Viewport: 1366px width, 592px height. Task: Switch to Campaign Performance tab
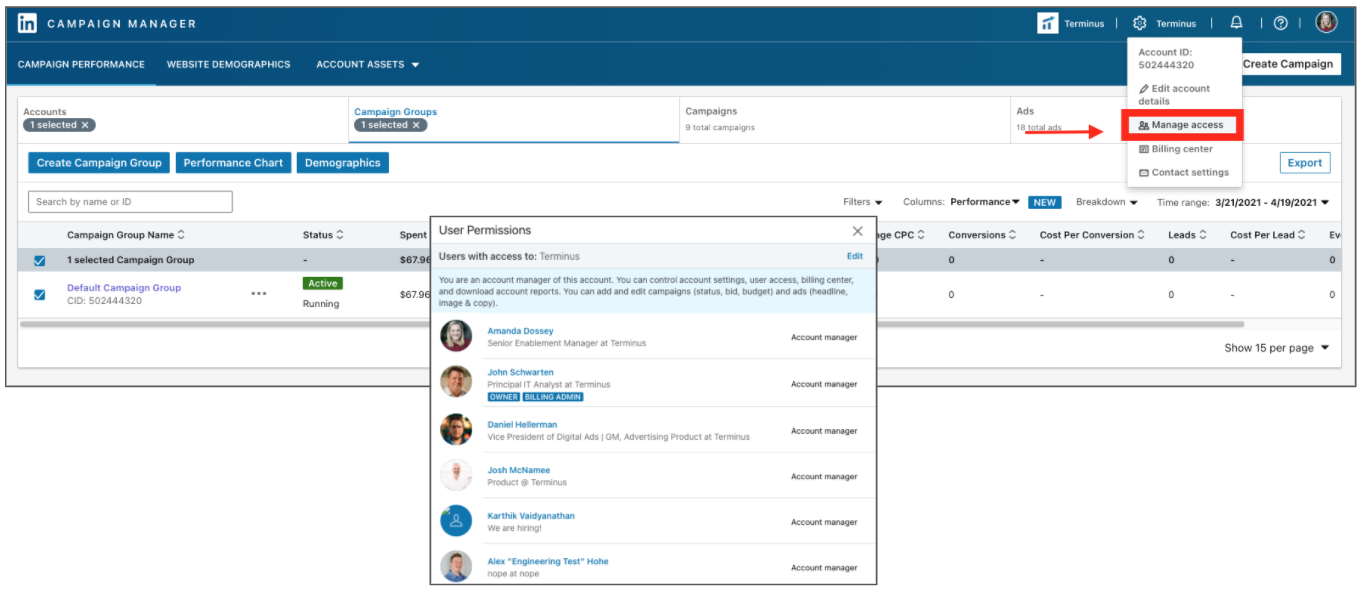(81, 64)
